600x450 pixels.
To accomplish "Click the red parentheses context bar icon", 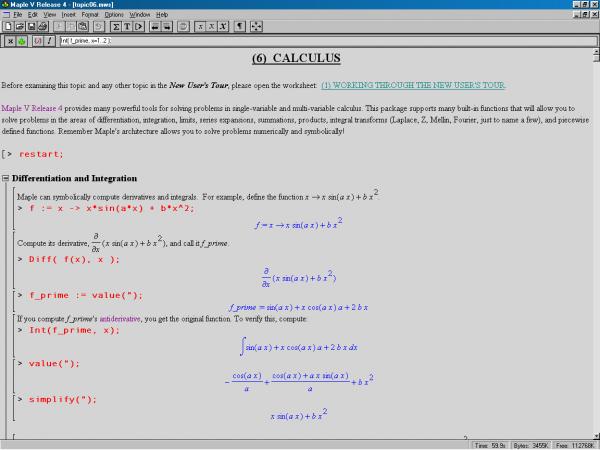I will (x=38, y=41).
